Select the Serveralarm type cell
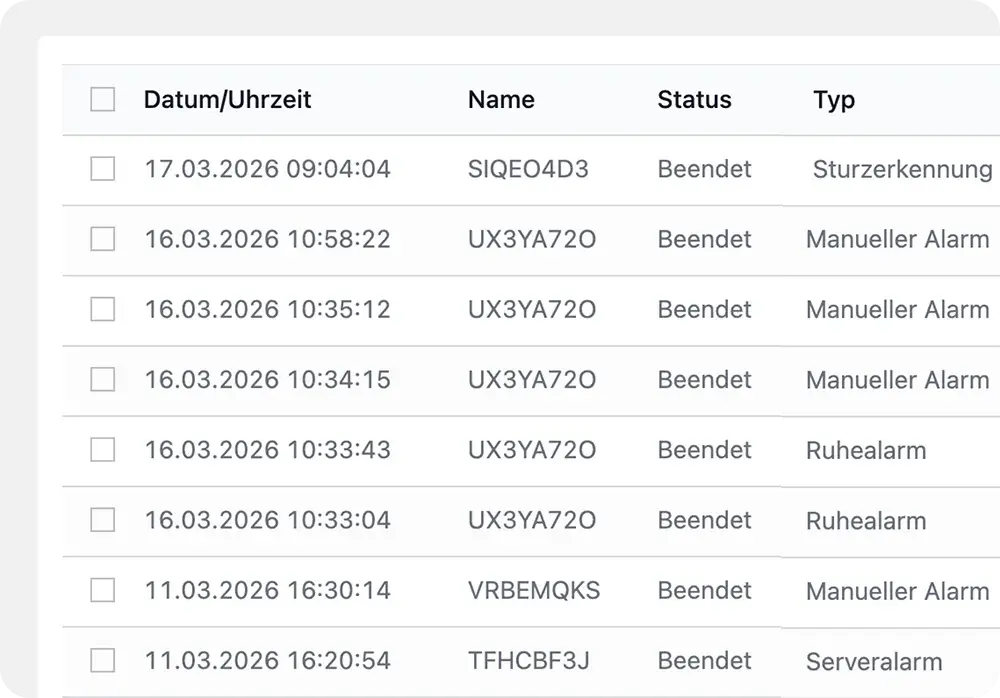This screenshot has width=1000, height=698. 874,661
